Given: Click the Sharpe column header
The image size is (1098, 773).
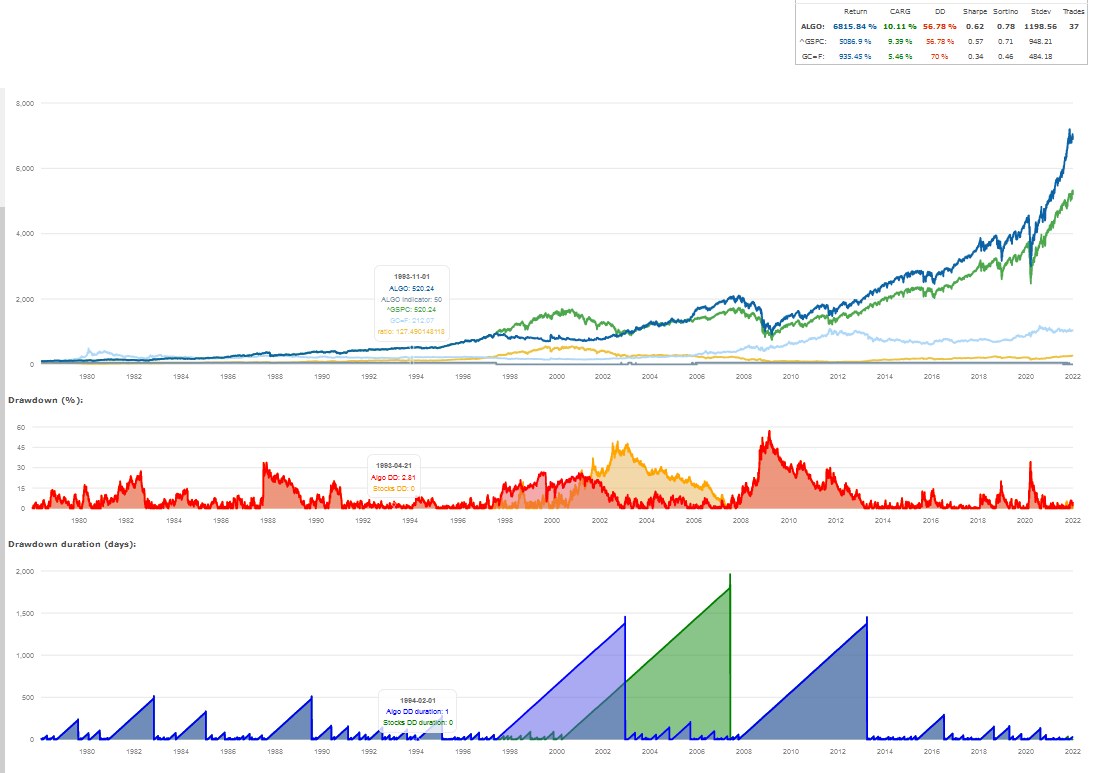Looking at the screenshot, I should click(x=975, y=12).
